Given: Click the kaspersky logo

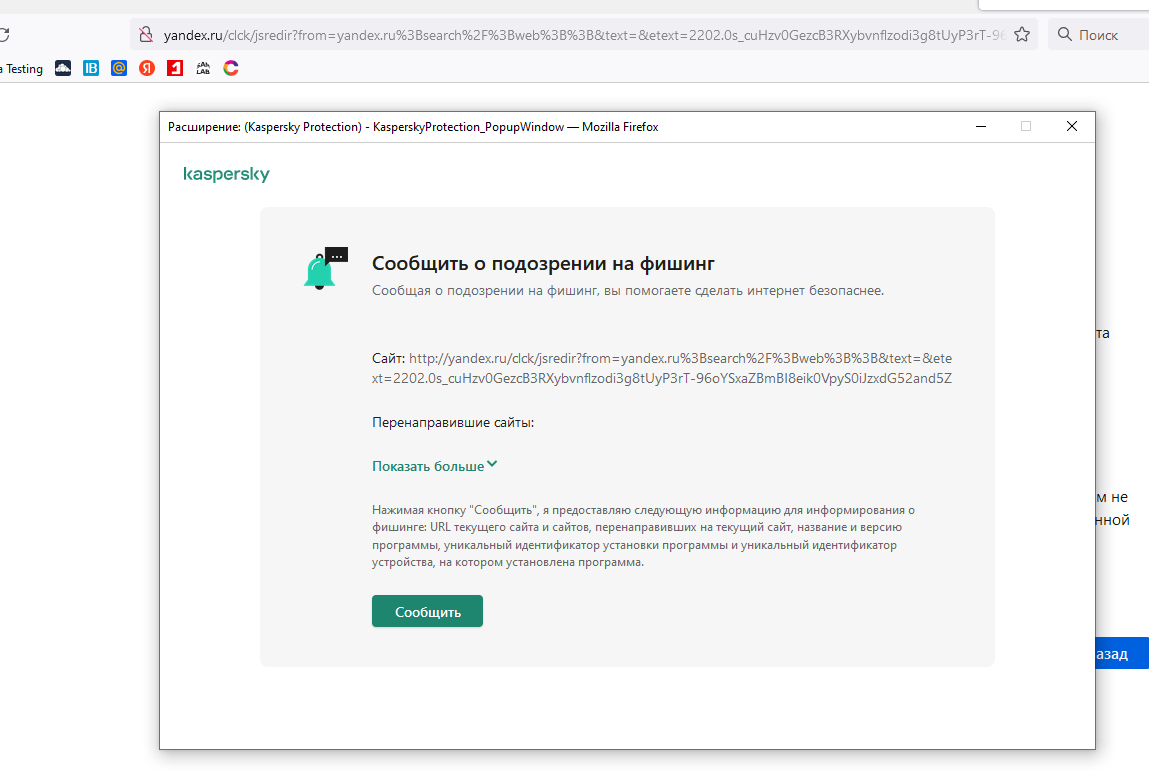Looking at the screenshot, I should [226, 174].
